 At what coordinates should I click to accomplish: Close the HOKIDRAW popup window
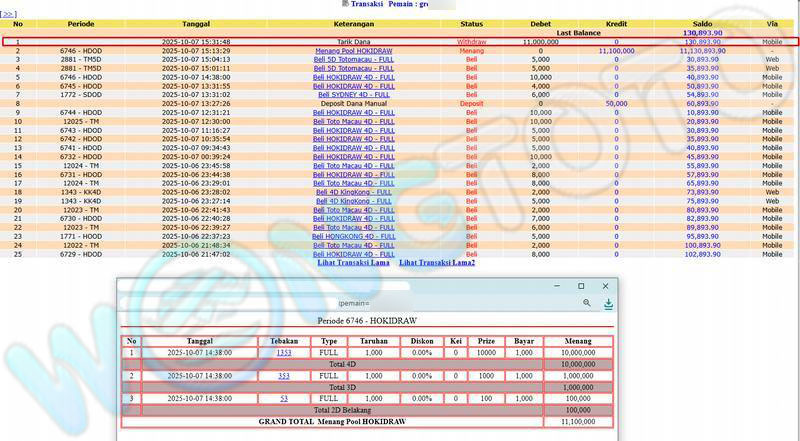click(606, 286)
